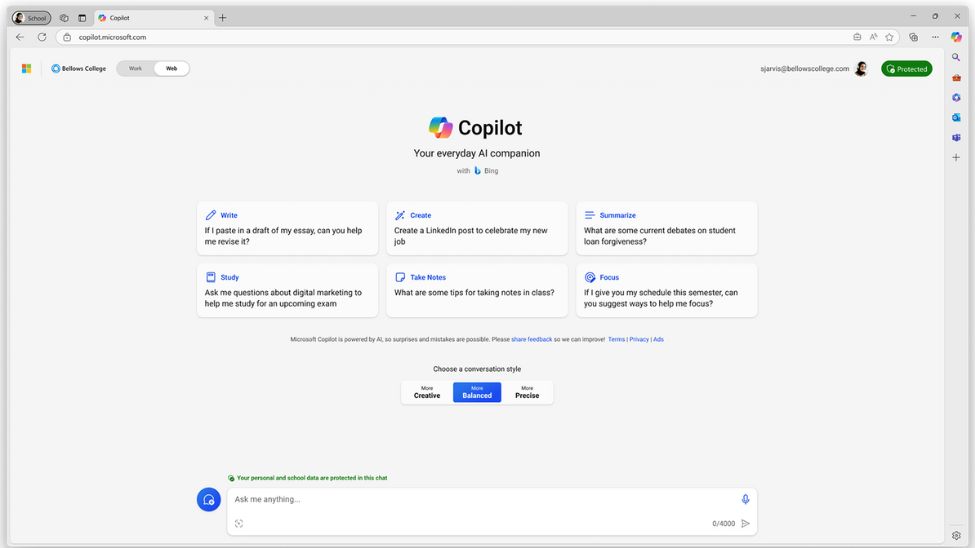
Task: Click the add image screenshot icon
Action: pos(239,524)
